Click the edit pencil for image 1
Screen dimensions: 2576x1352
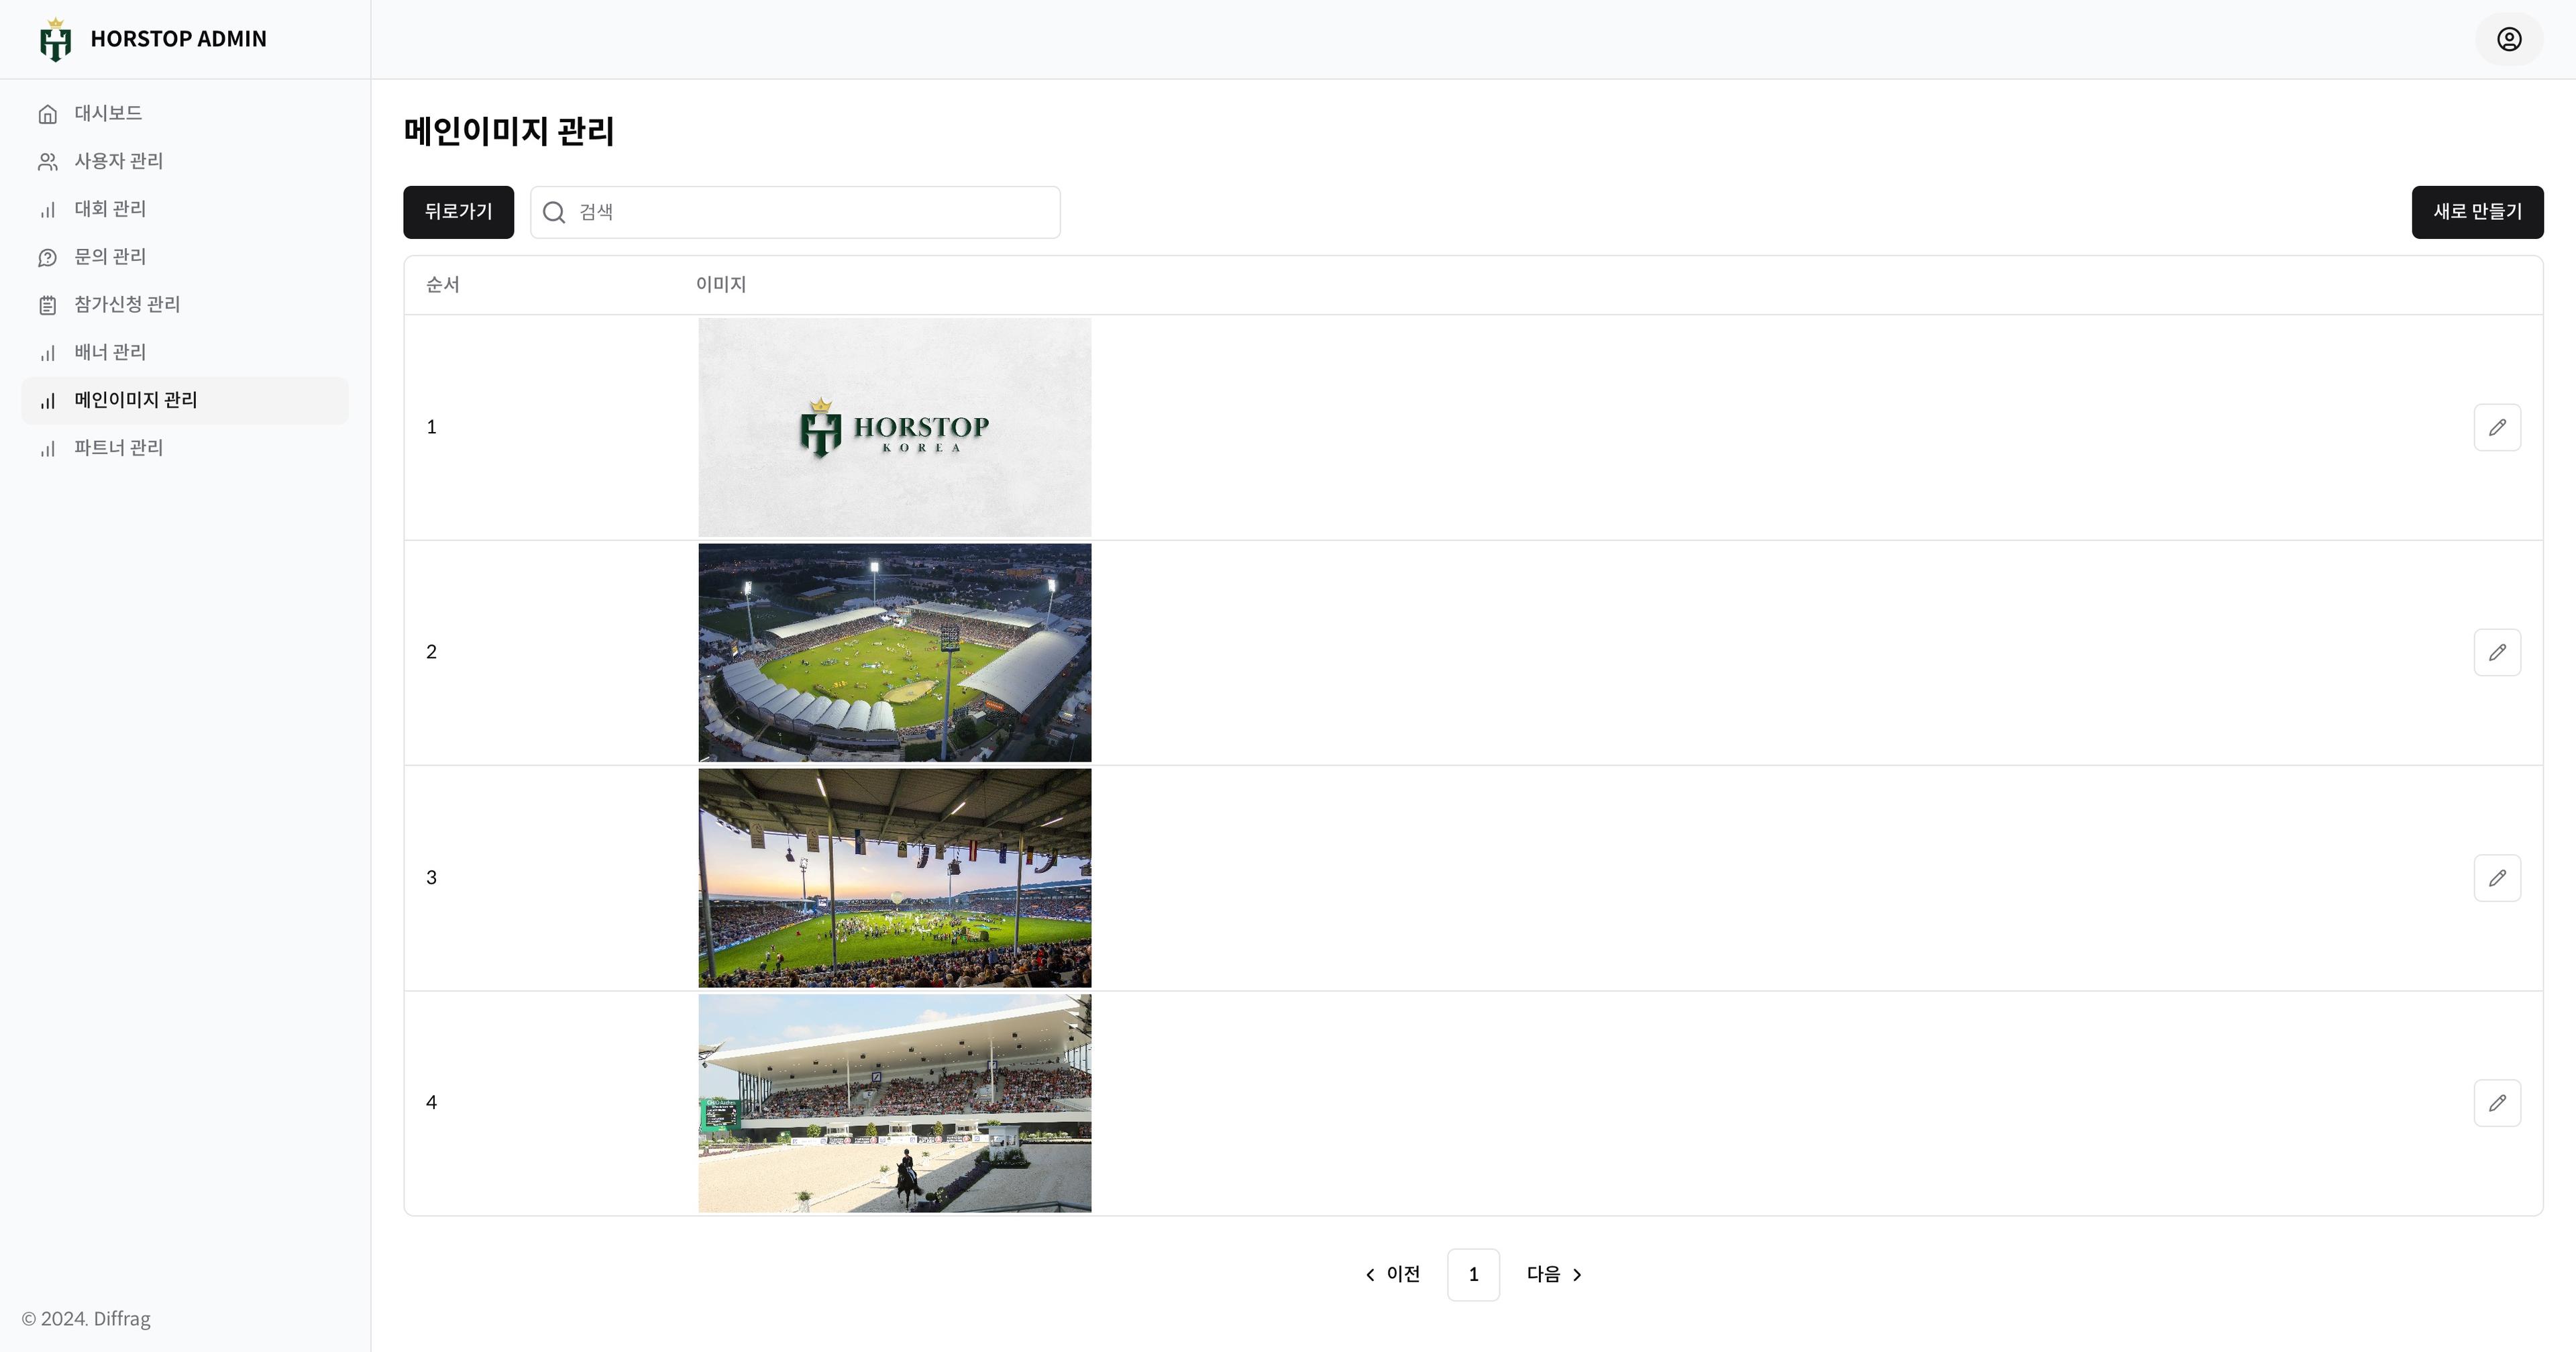point(2497,428)
